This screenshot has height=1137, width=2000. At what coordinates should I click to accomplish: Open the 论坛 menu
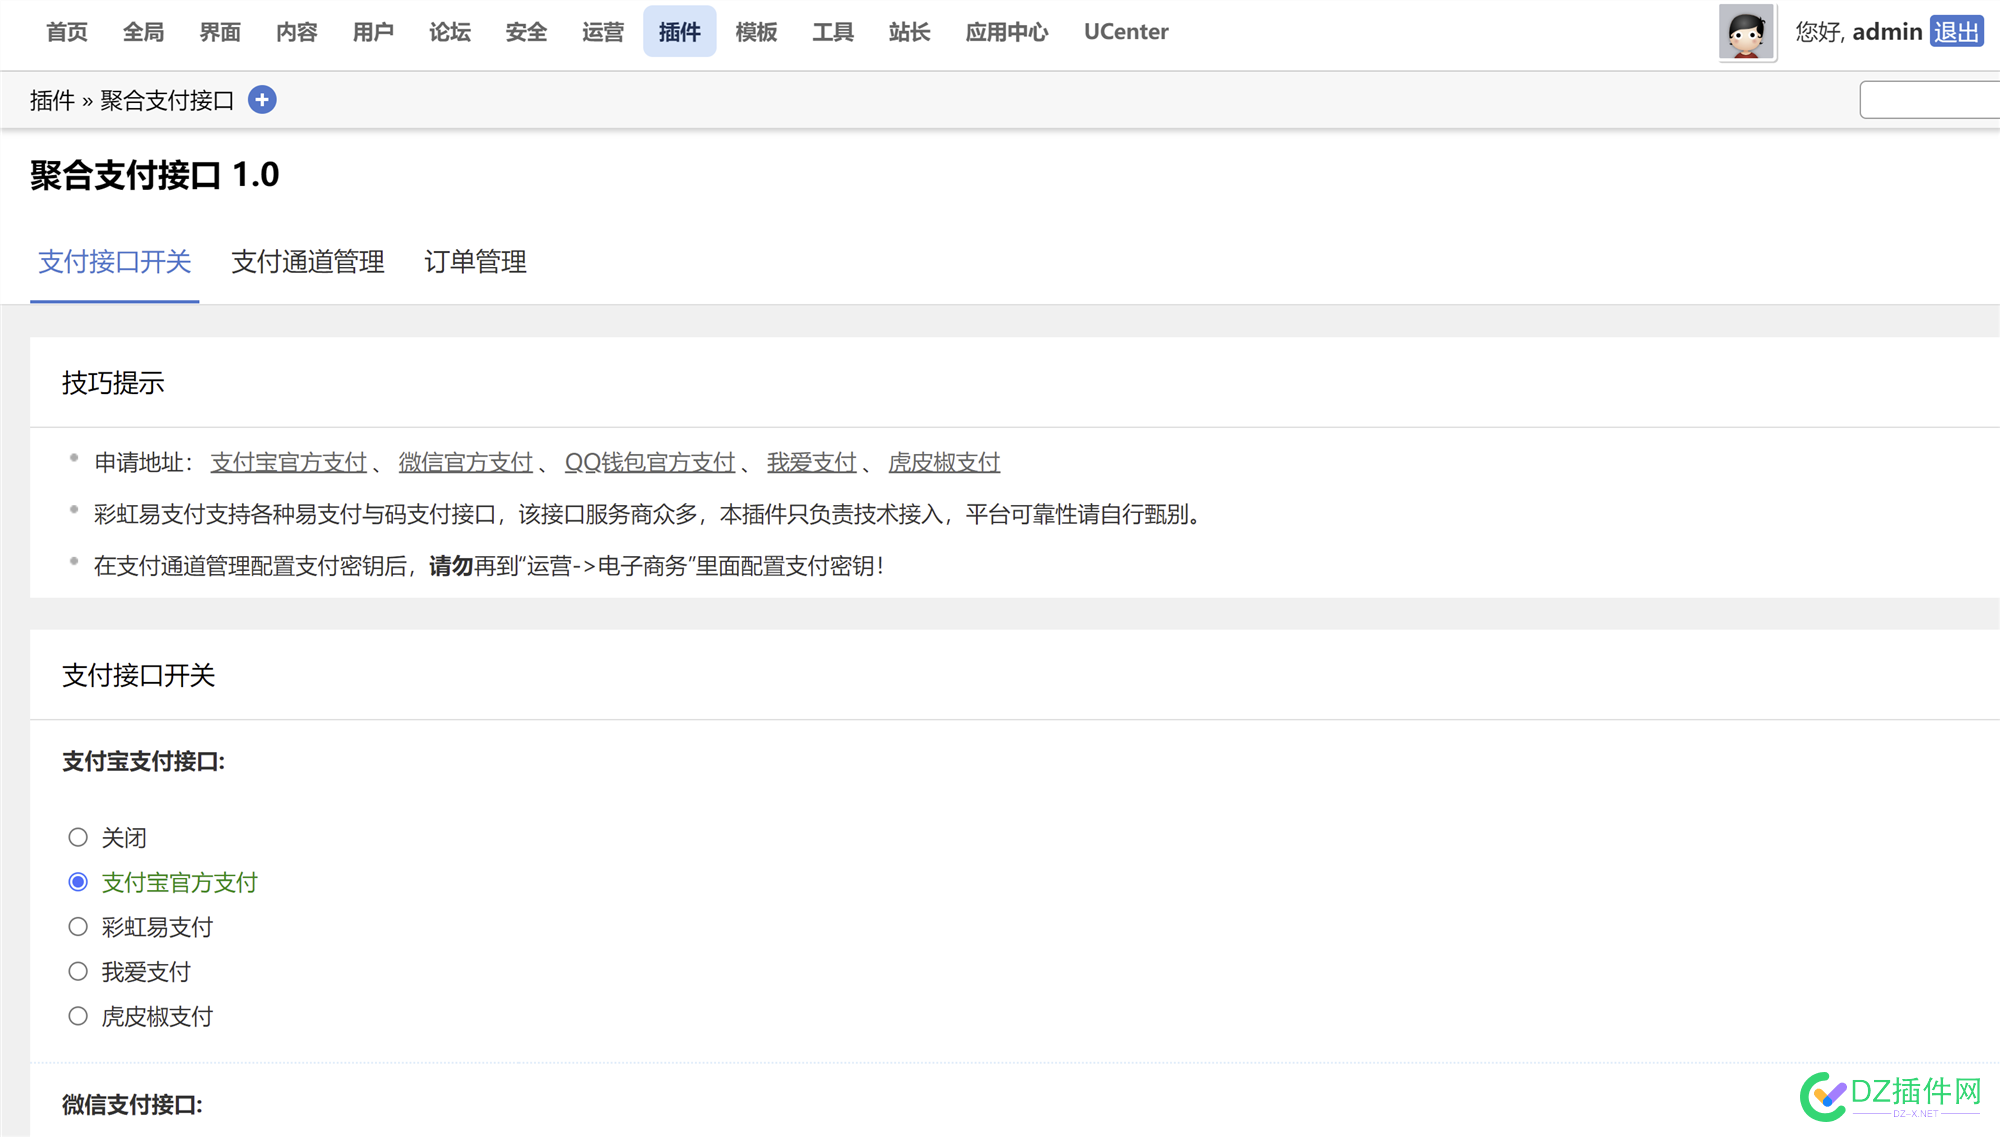pos(450,32)
